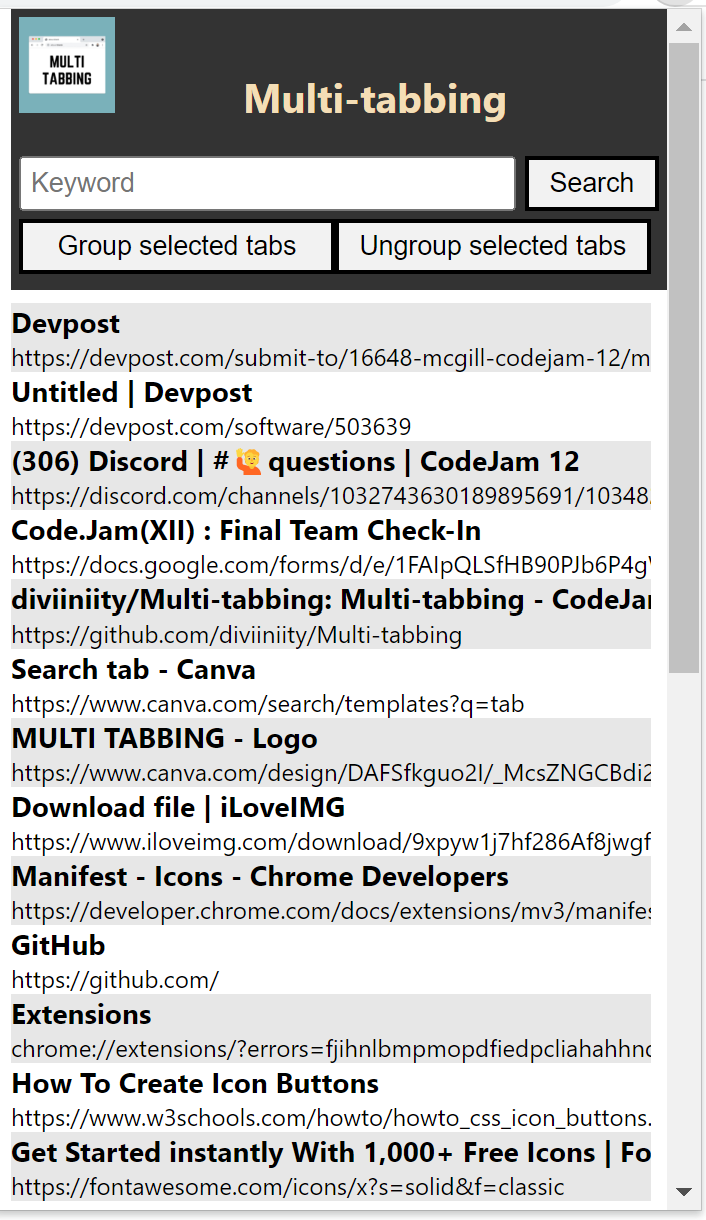Select the iloveimg.com/download URL line
Image resolution: width=706 pixels, height=1220 pixels.
click(331, 841)
